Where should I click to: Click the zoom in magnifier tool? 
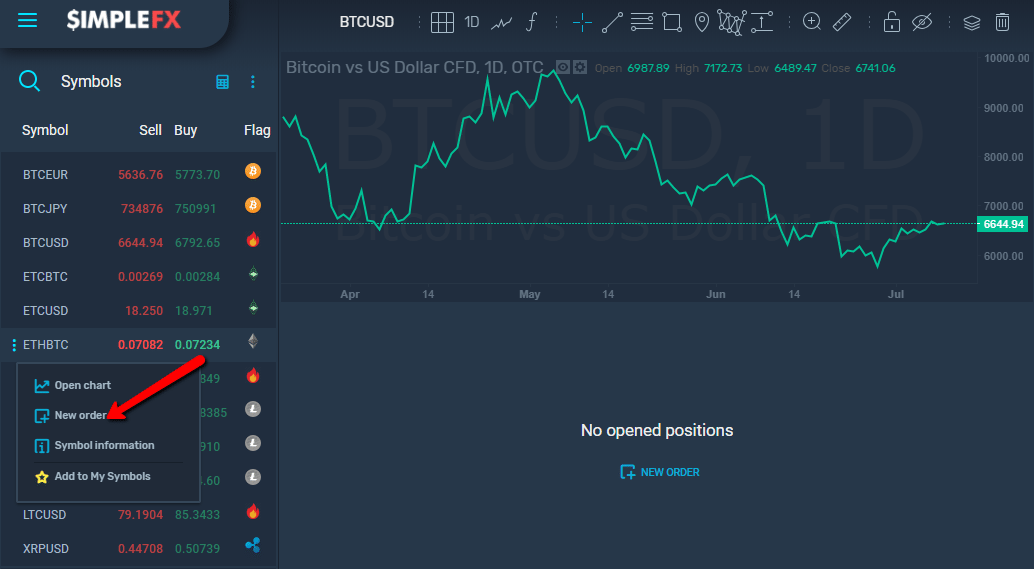pyautogui.click(x=812, y=22)
